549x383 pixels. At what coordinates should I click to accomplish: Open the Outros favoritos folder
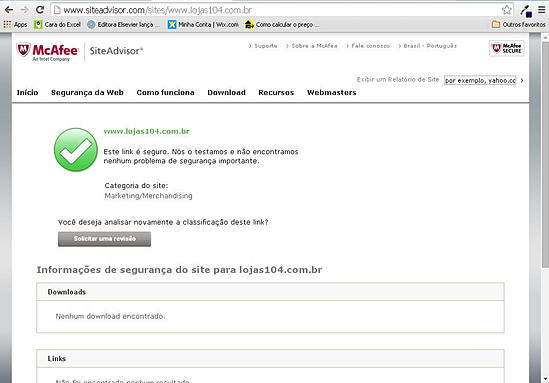point(519,25)
